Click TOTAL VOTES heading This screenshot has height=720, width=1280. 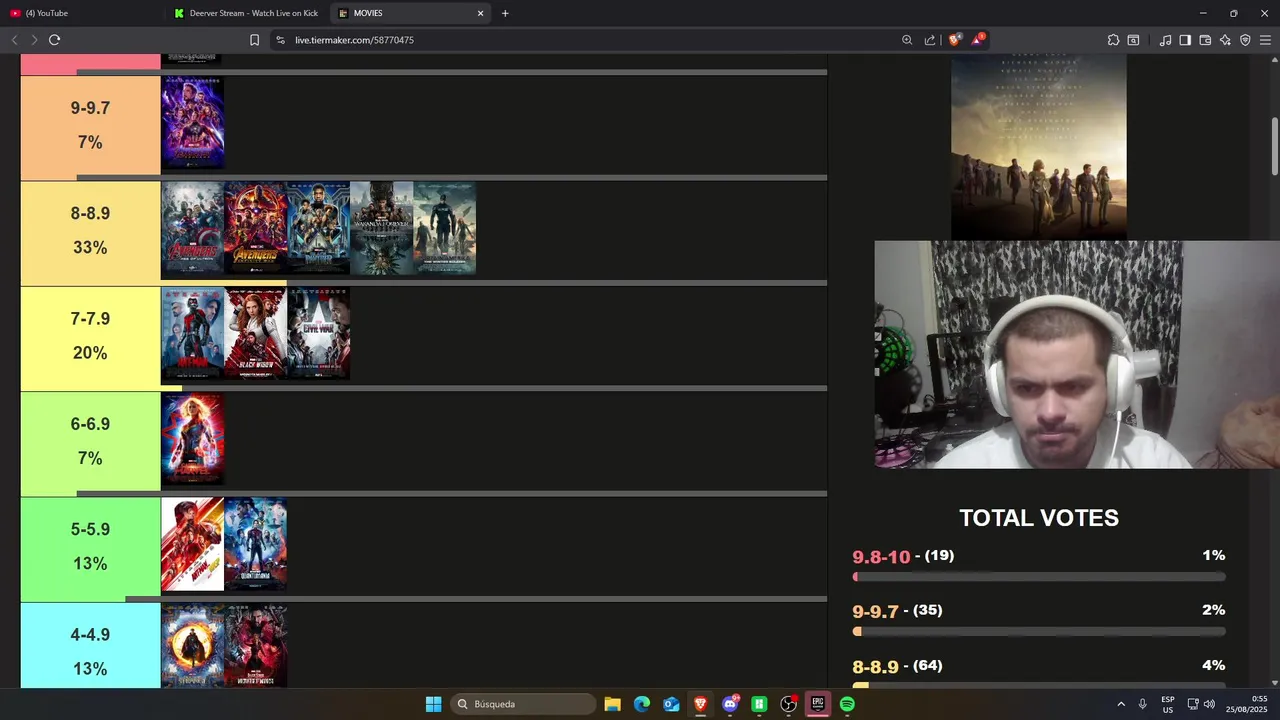1039,518
